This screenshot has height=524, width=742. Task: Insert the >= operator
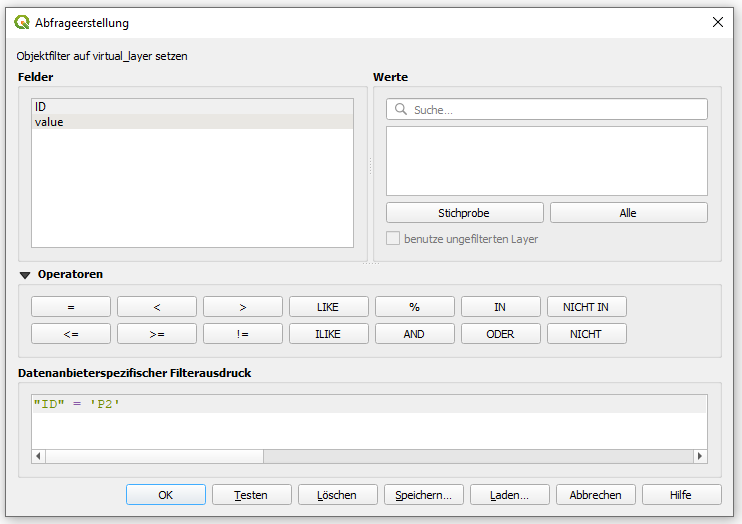point(157,334)
